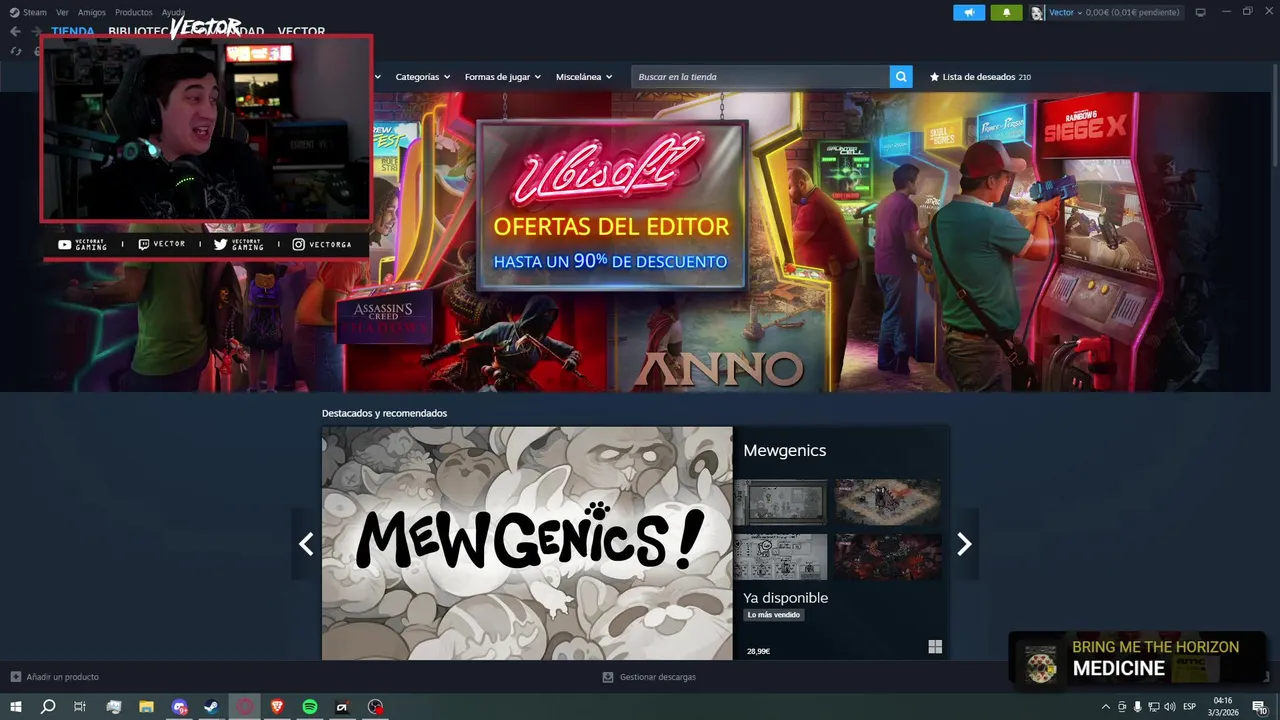Open Task View in taskbar
Screen dimensions: 1280x720
(x=80, y=707)
